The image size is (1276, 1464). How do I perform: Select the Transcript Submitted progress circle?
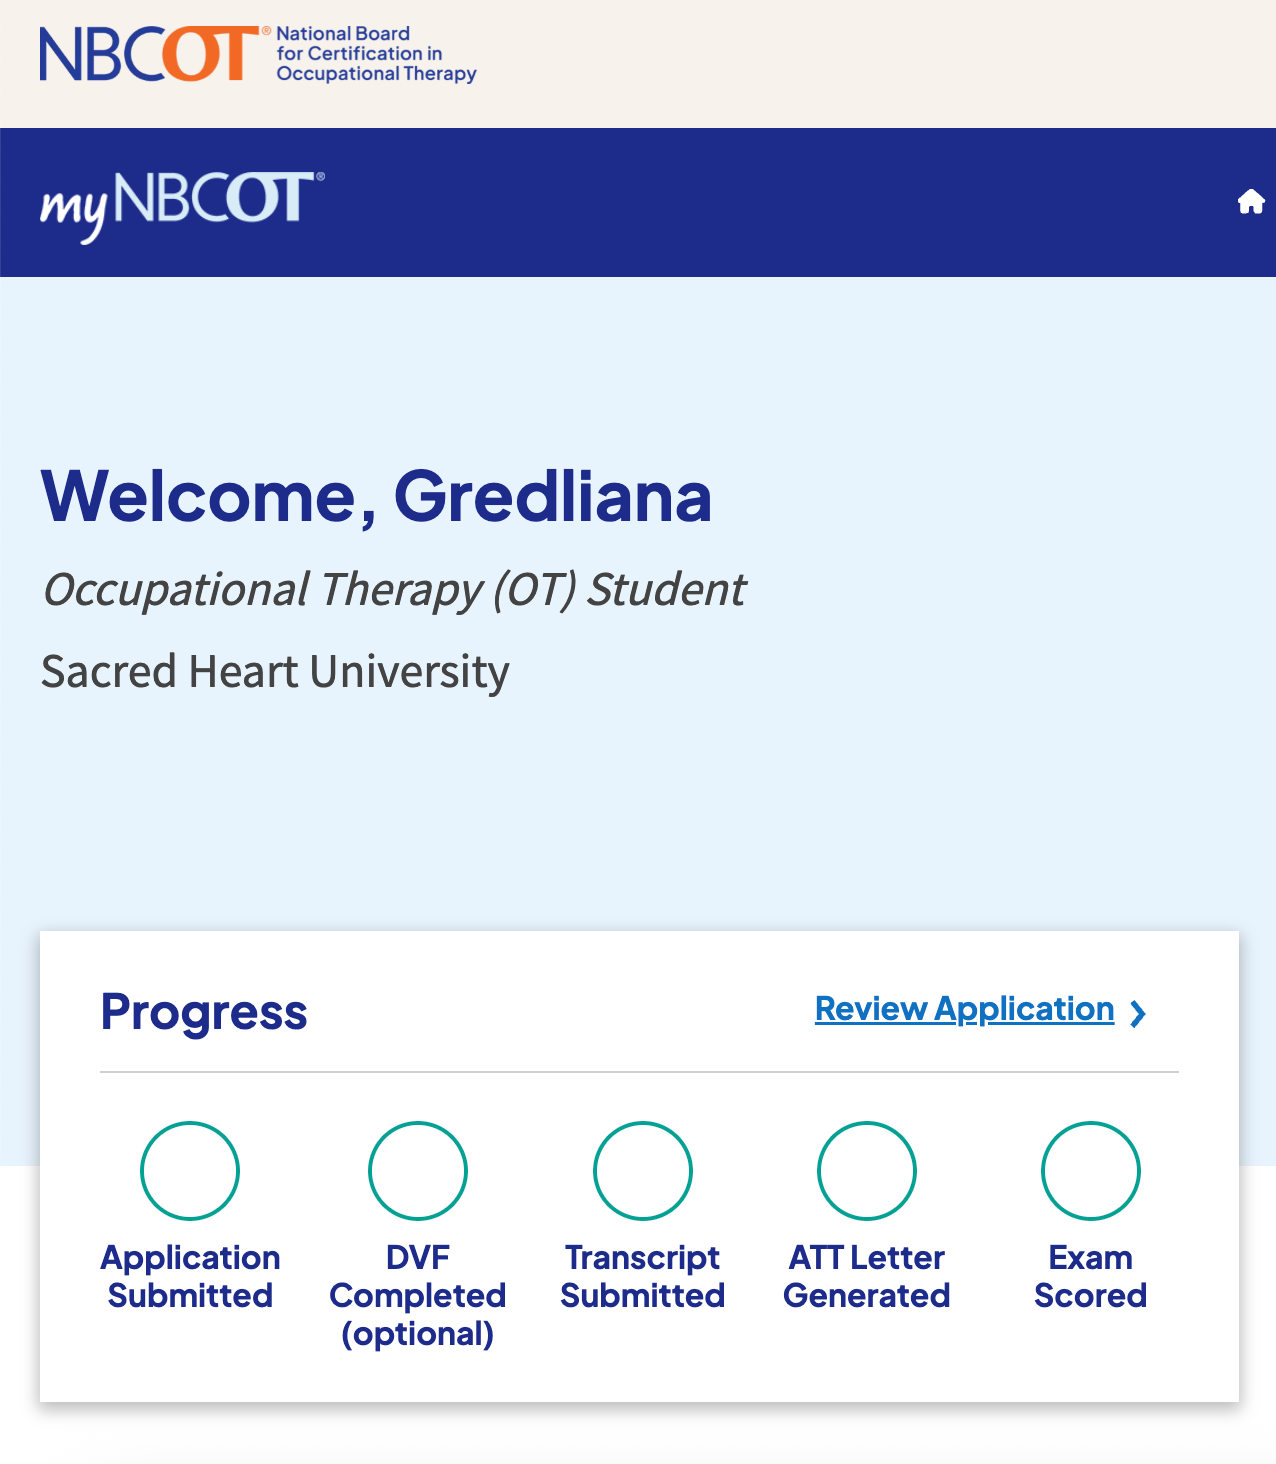tap(643, 1171)
